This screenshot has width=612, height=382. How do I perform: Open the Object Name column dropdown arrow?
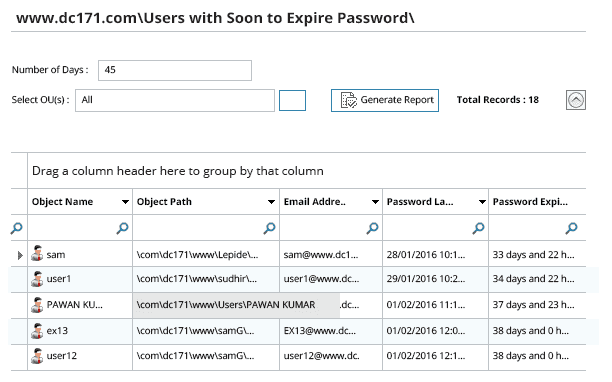(125, 202)
